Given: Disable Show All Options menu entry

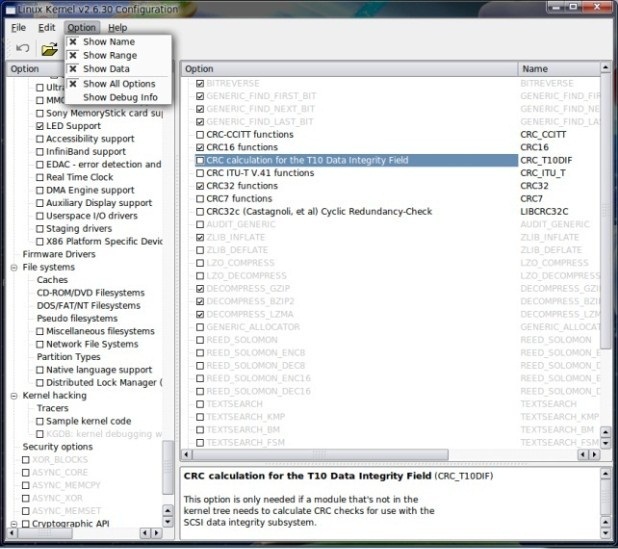Looking at the screenshot, I should click(118, 84).
